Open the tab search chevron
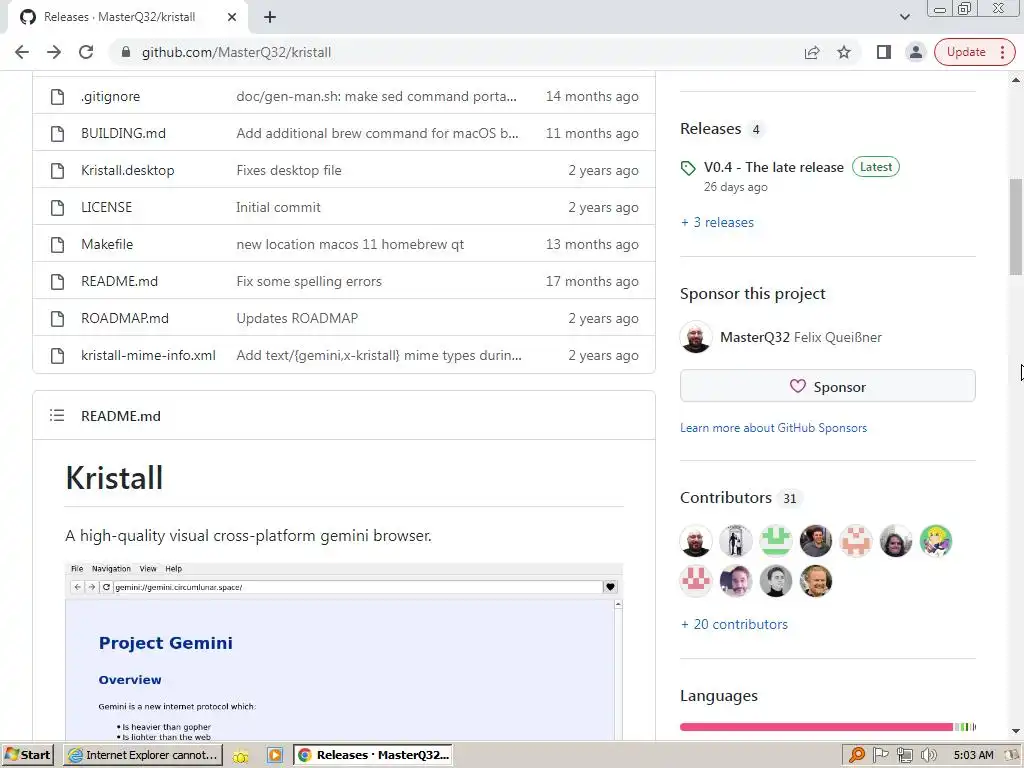This screenshot has height=768, width=1024. 904,17
